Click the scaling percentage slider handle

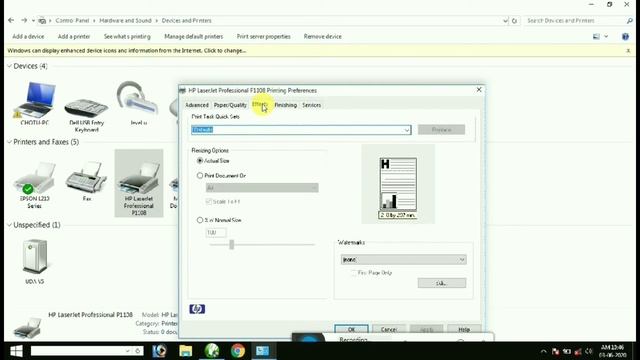[x=231, y=244]
